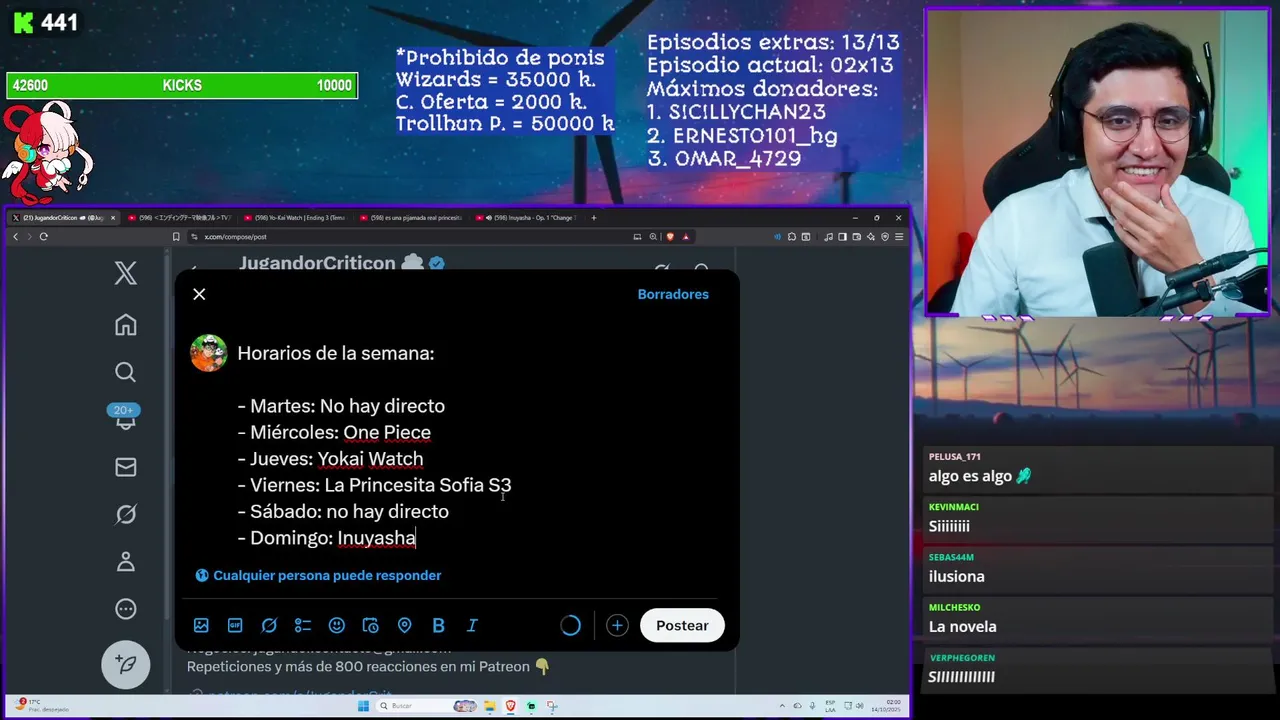Tag a location on the post
Screen dimensions: 1280x720
coord(404,625)
